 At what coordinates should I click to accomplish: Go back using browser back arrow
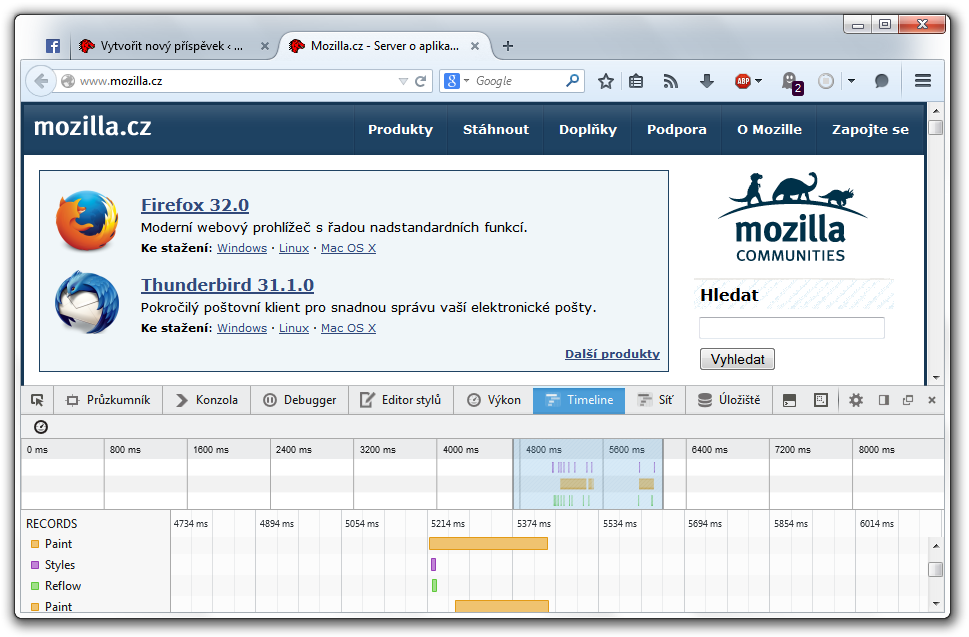click(41, 81)
